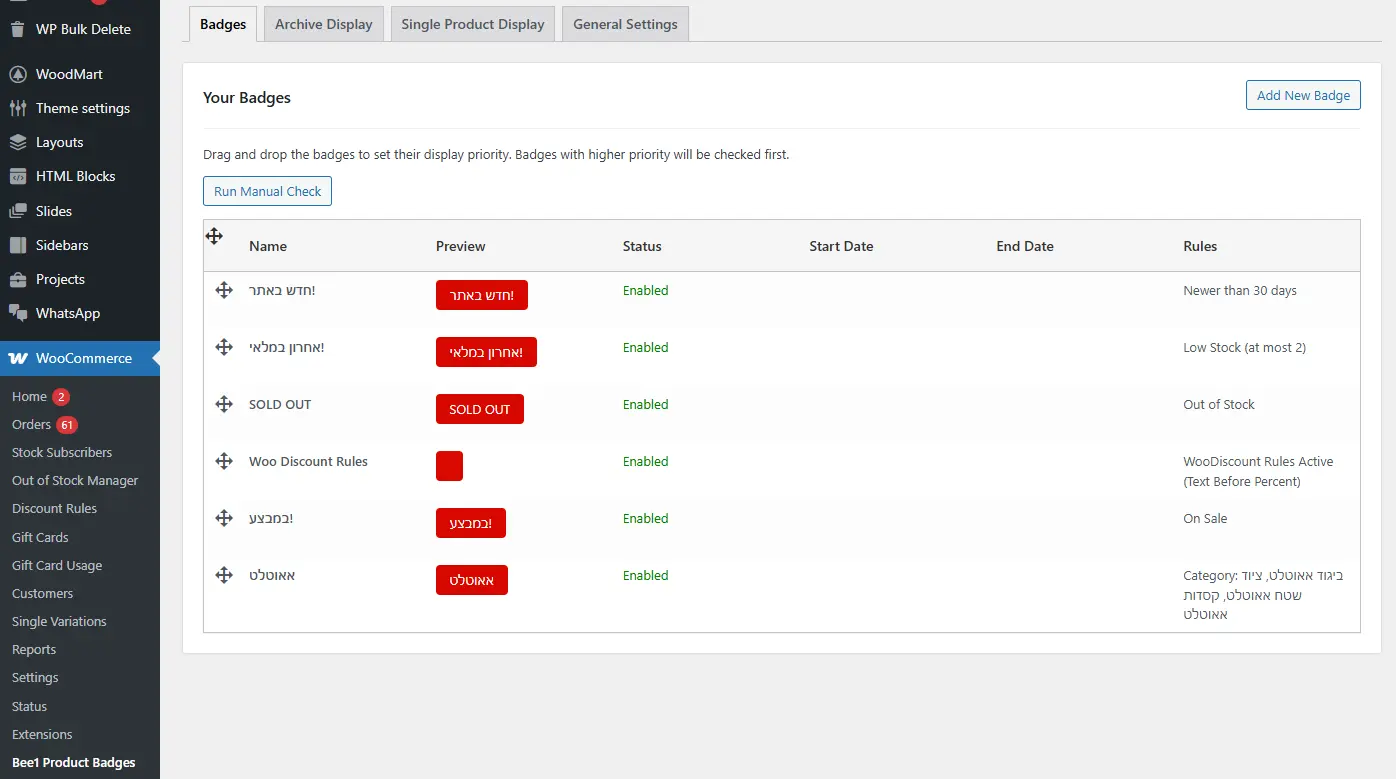Select the General Settings tab

point(625,24)
